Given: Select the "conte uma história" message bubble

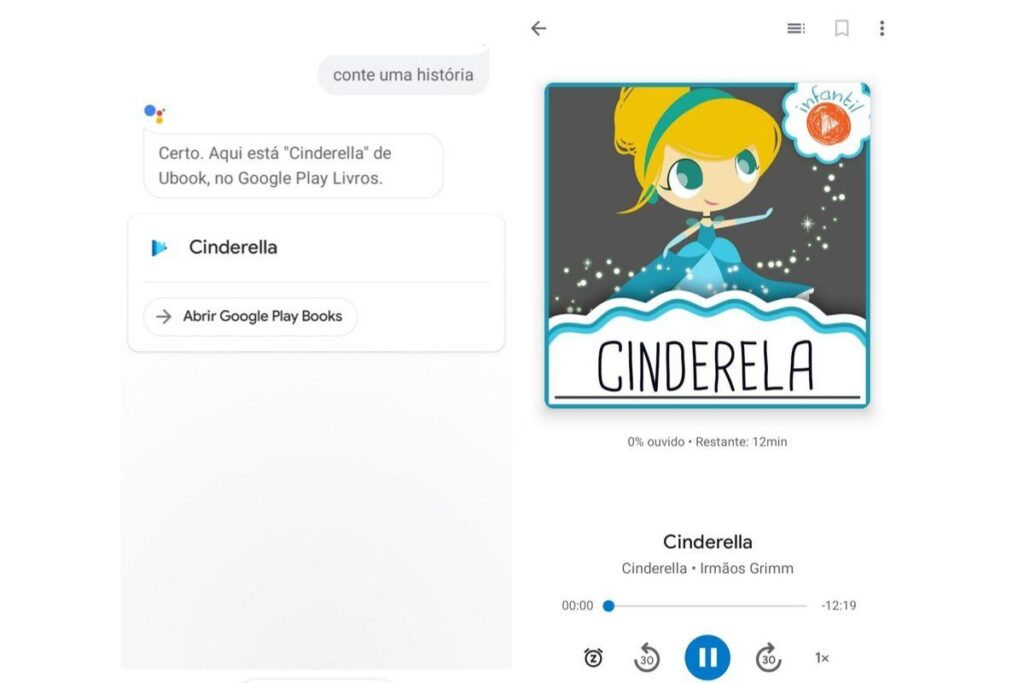Looking at the screenshot, I should pos(403,75).
